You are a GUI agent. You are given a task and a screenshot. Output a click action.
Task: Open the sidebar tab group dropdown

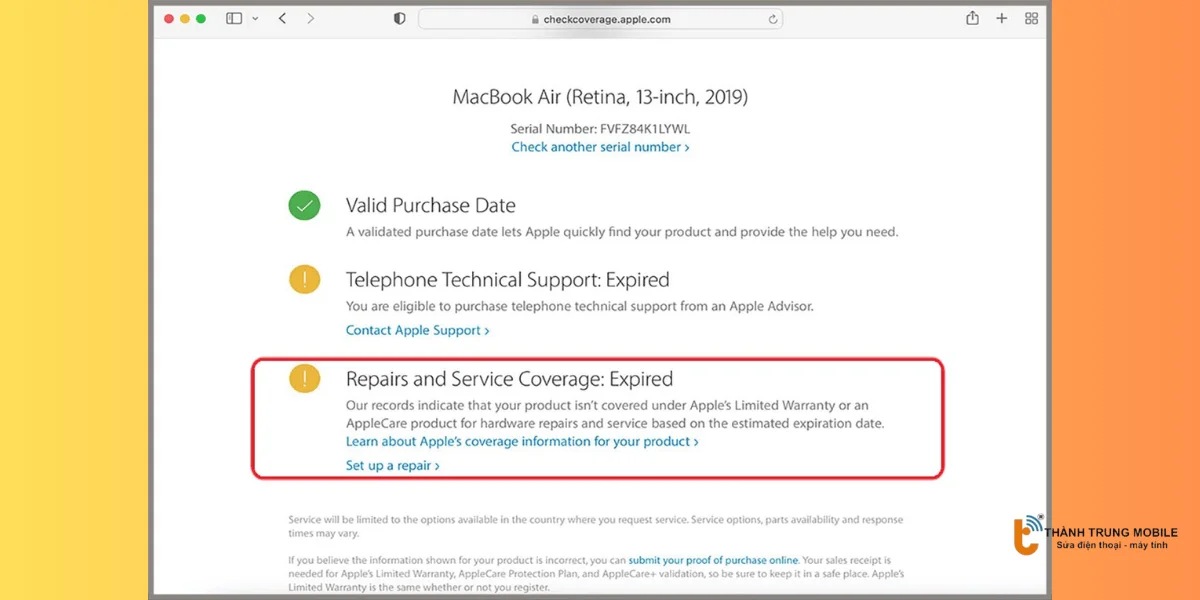click(x=256, y=19)
